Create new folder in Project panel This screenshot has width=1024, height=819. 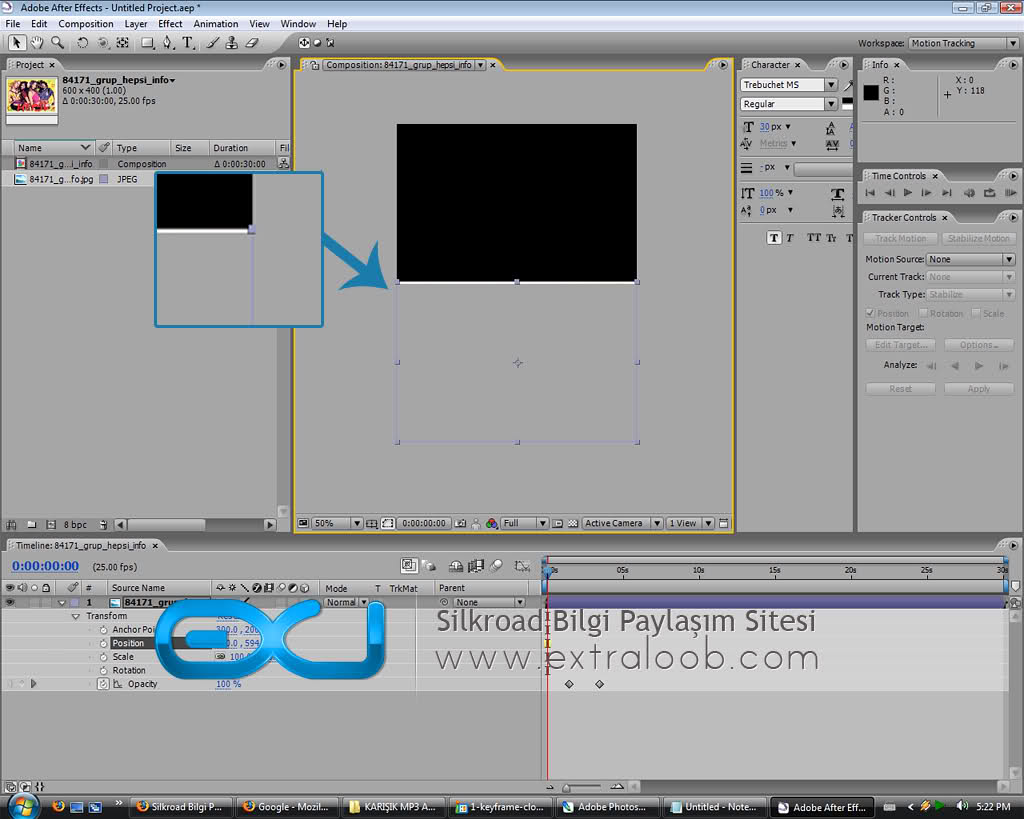tap(31, 524)
